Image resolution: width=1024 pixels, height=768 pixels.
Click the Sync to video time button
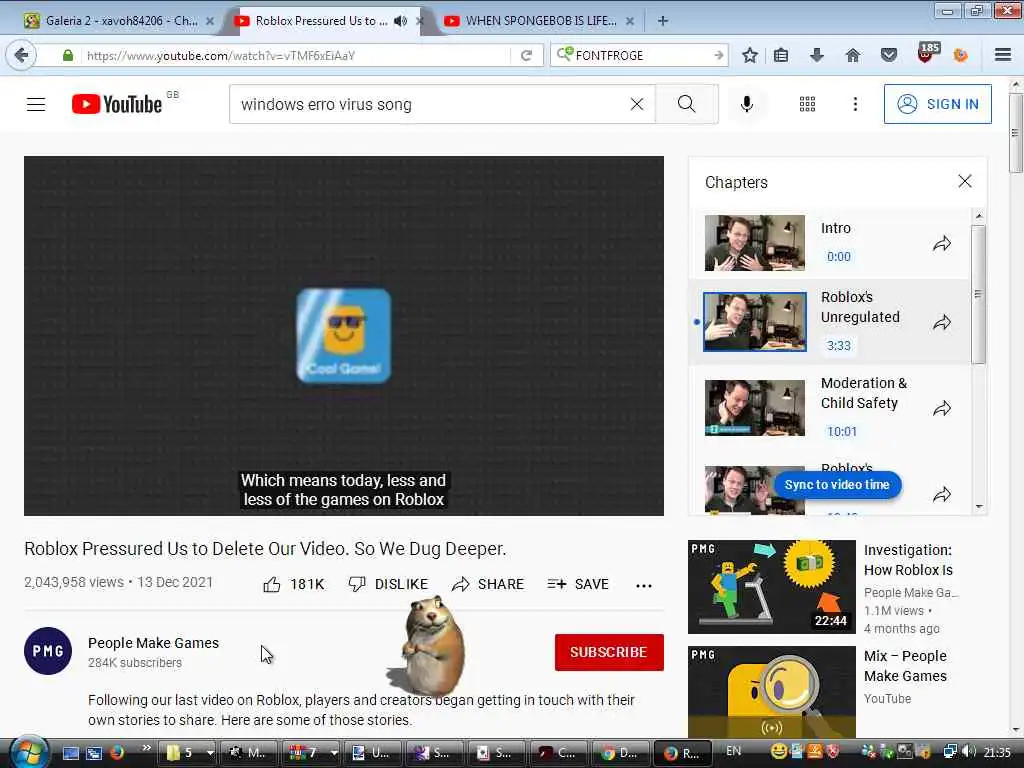click(837, 485)
